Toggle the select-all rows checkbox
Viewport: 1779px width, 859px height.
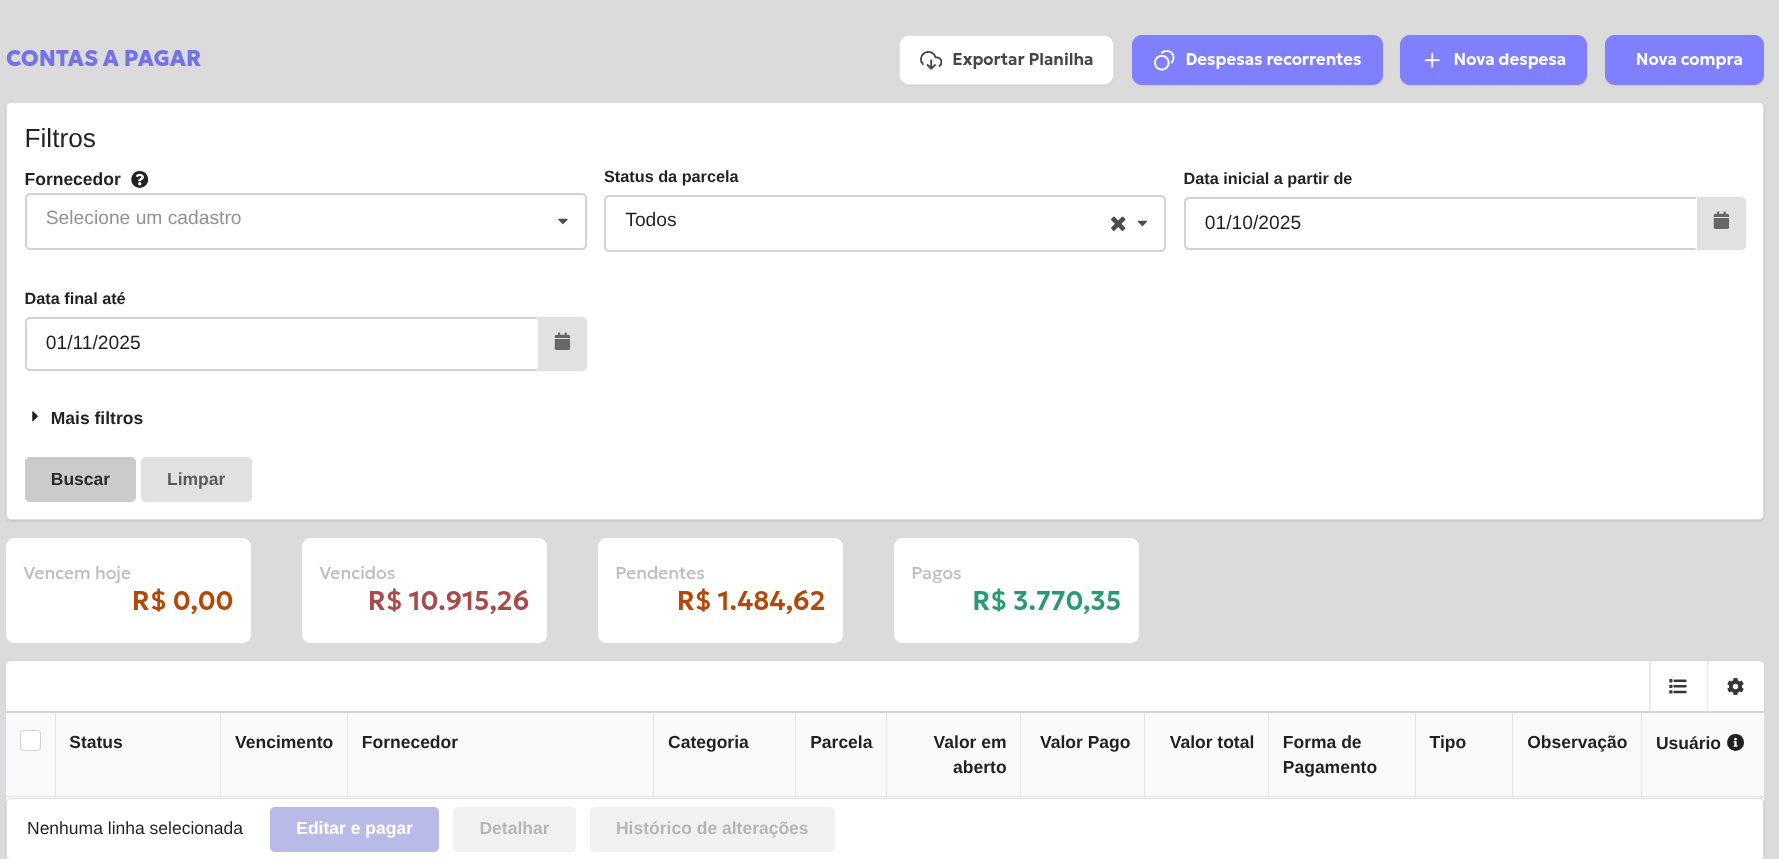point(31,741)
